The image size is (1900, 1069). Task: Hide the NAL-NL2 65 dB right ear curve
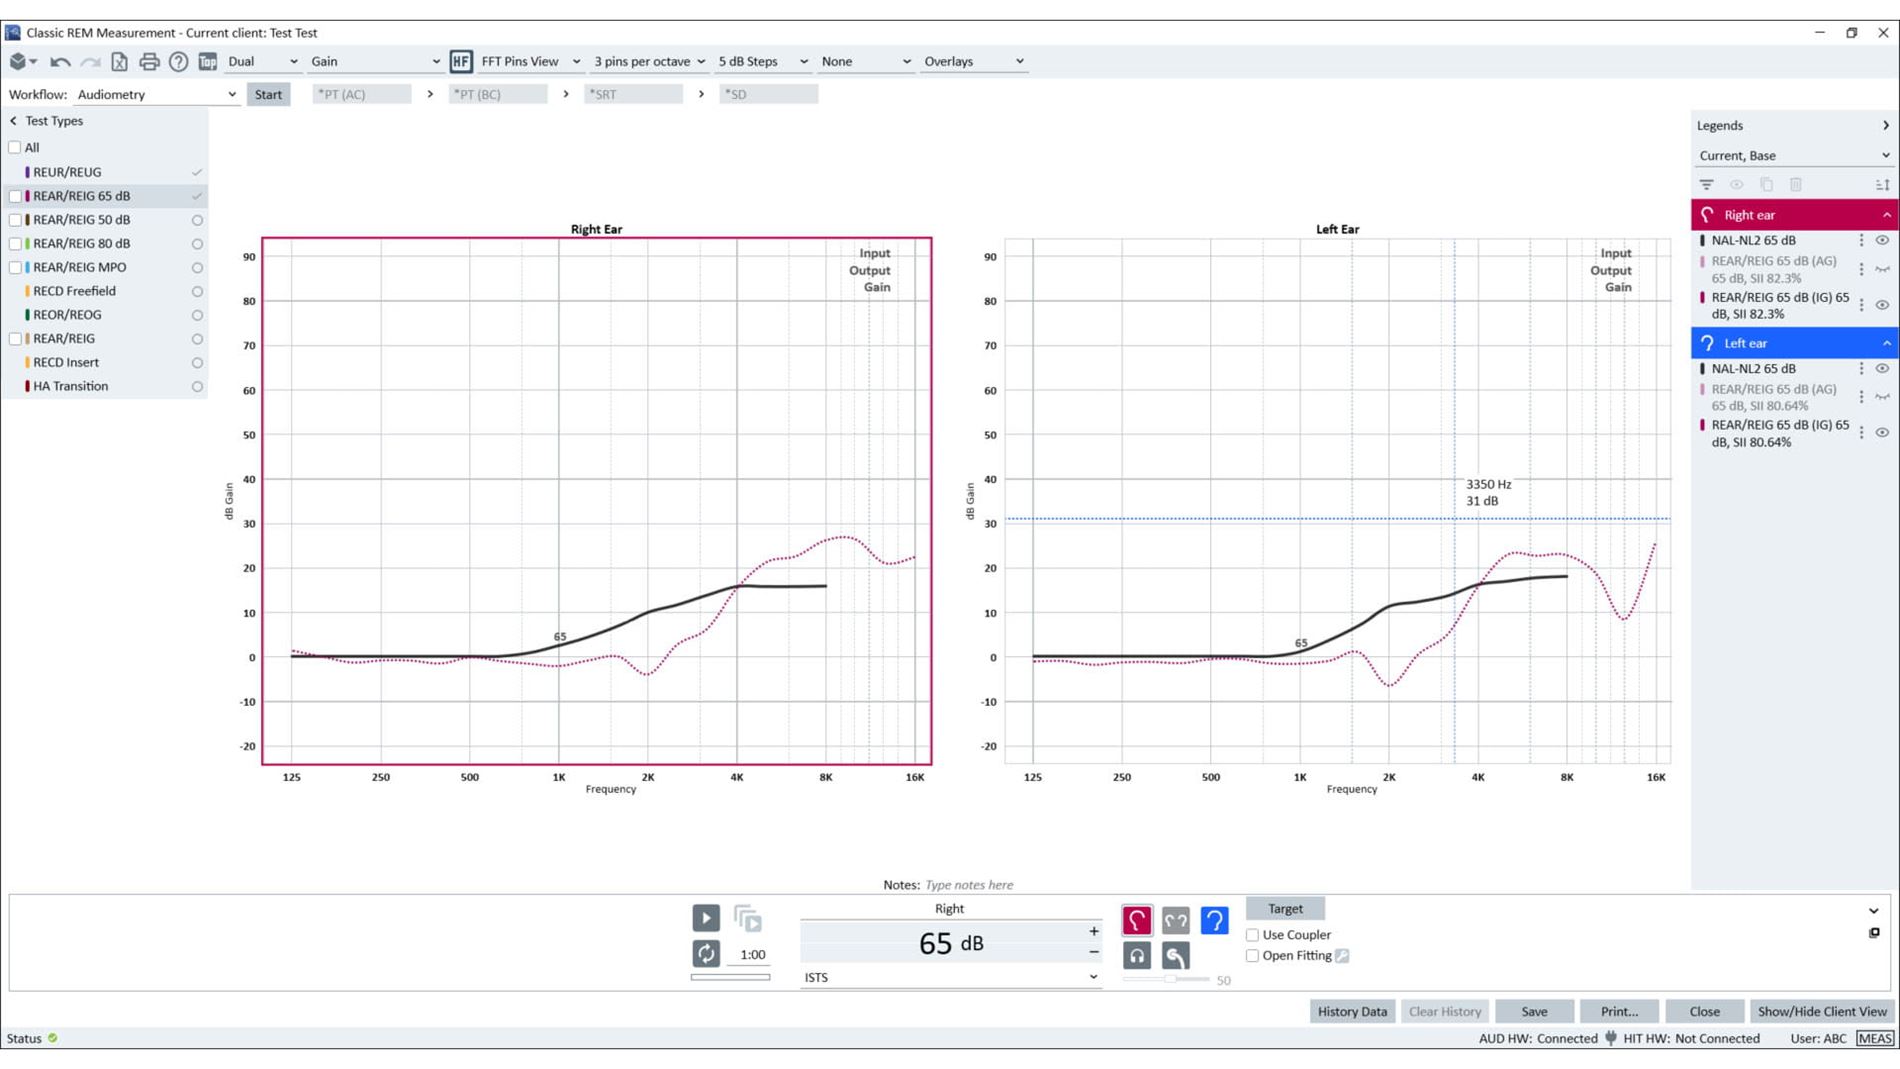[x=1883, y=240]
